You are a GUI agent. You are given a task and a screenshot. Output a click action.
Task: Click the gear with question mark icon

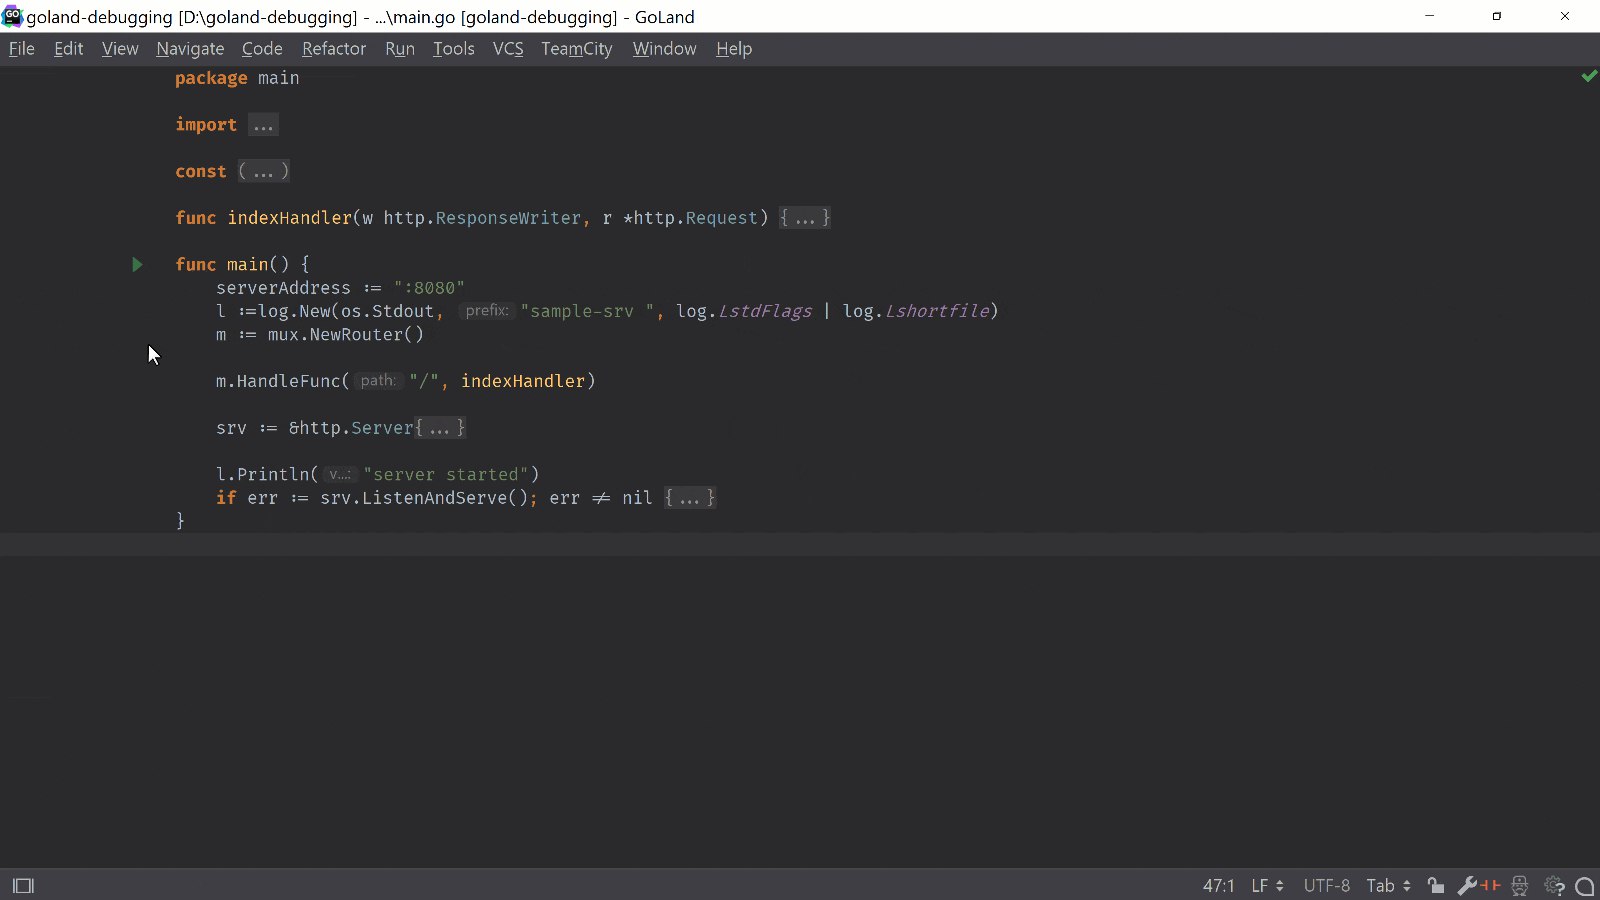click(x=1555, y=885)
